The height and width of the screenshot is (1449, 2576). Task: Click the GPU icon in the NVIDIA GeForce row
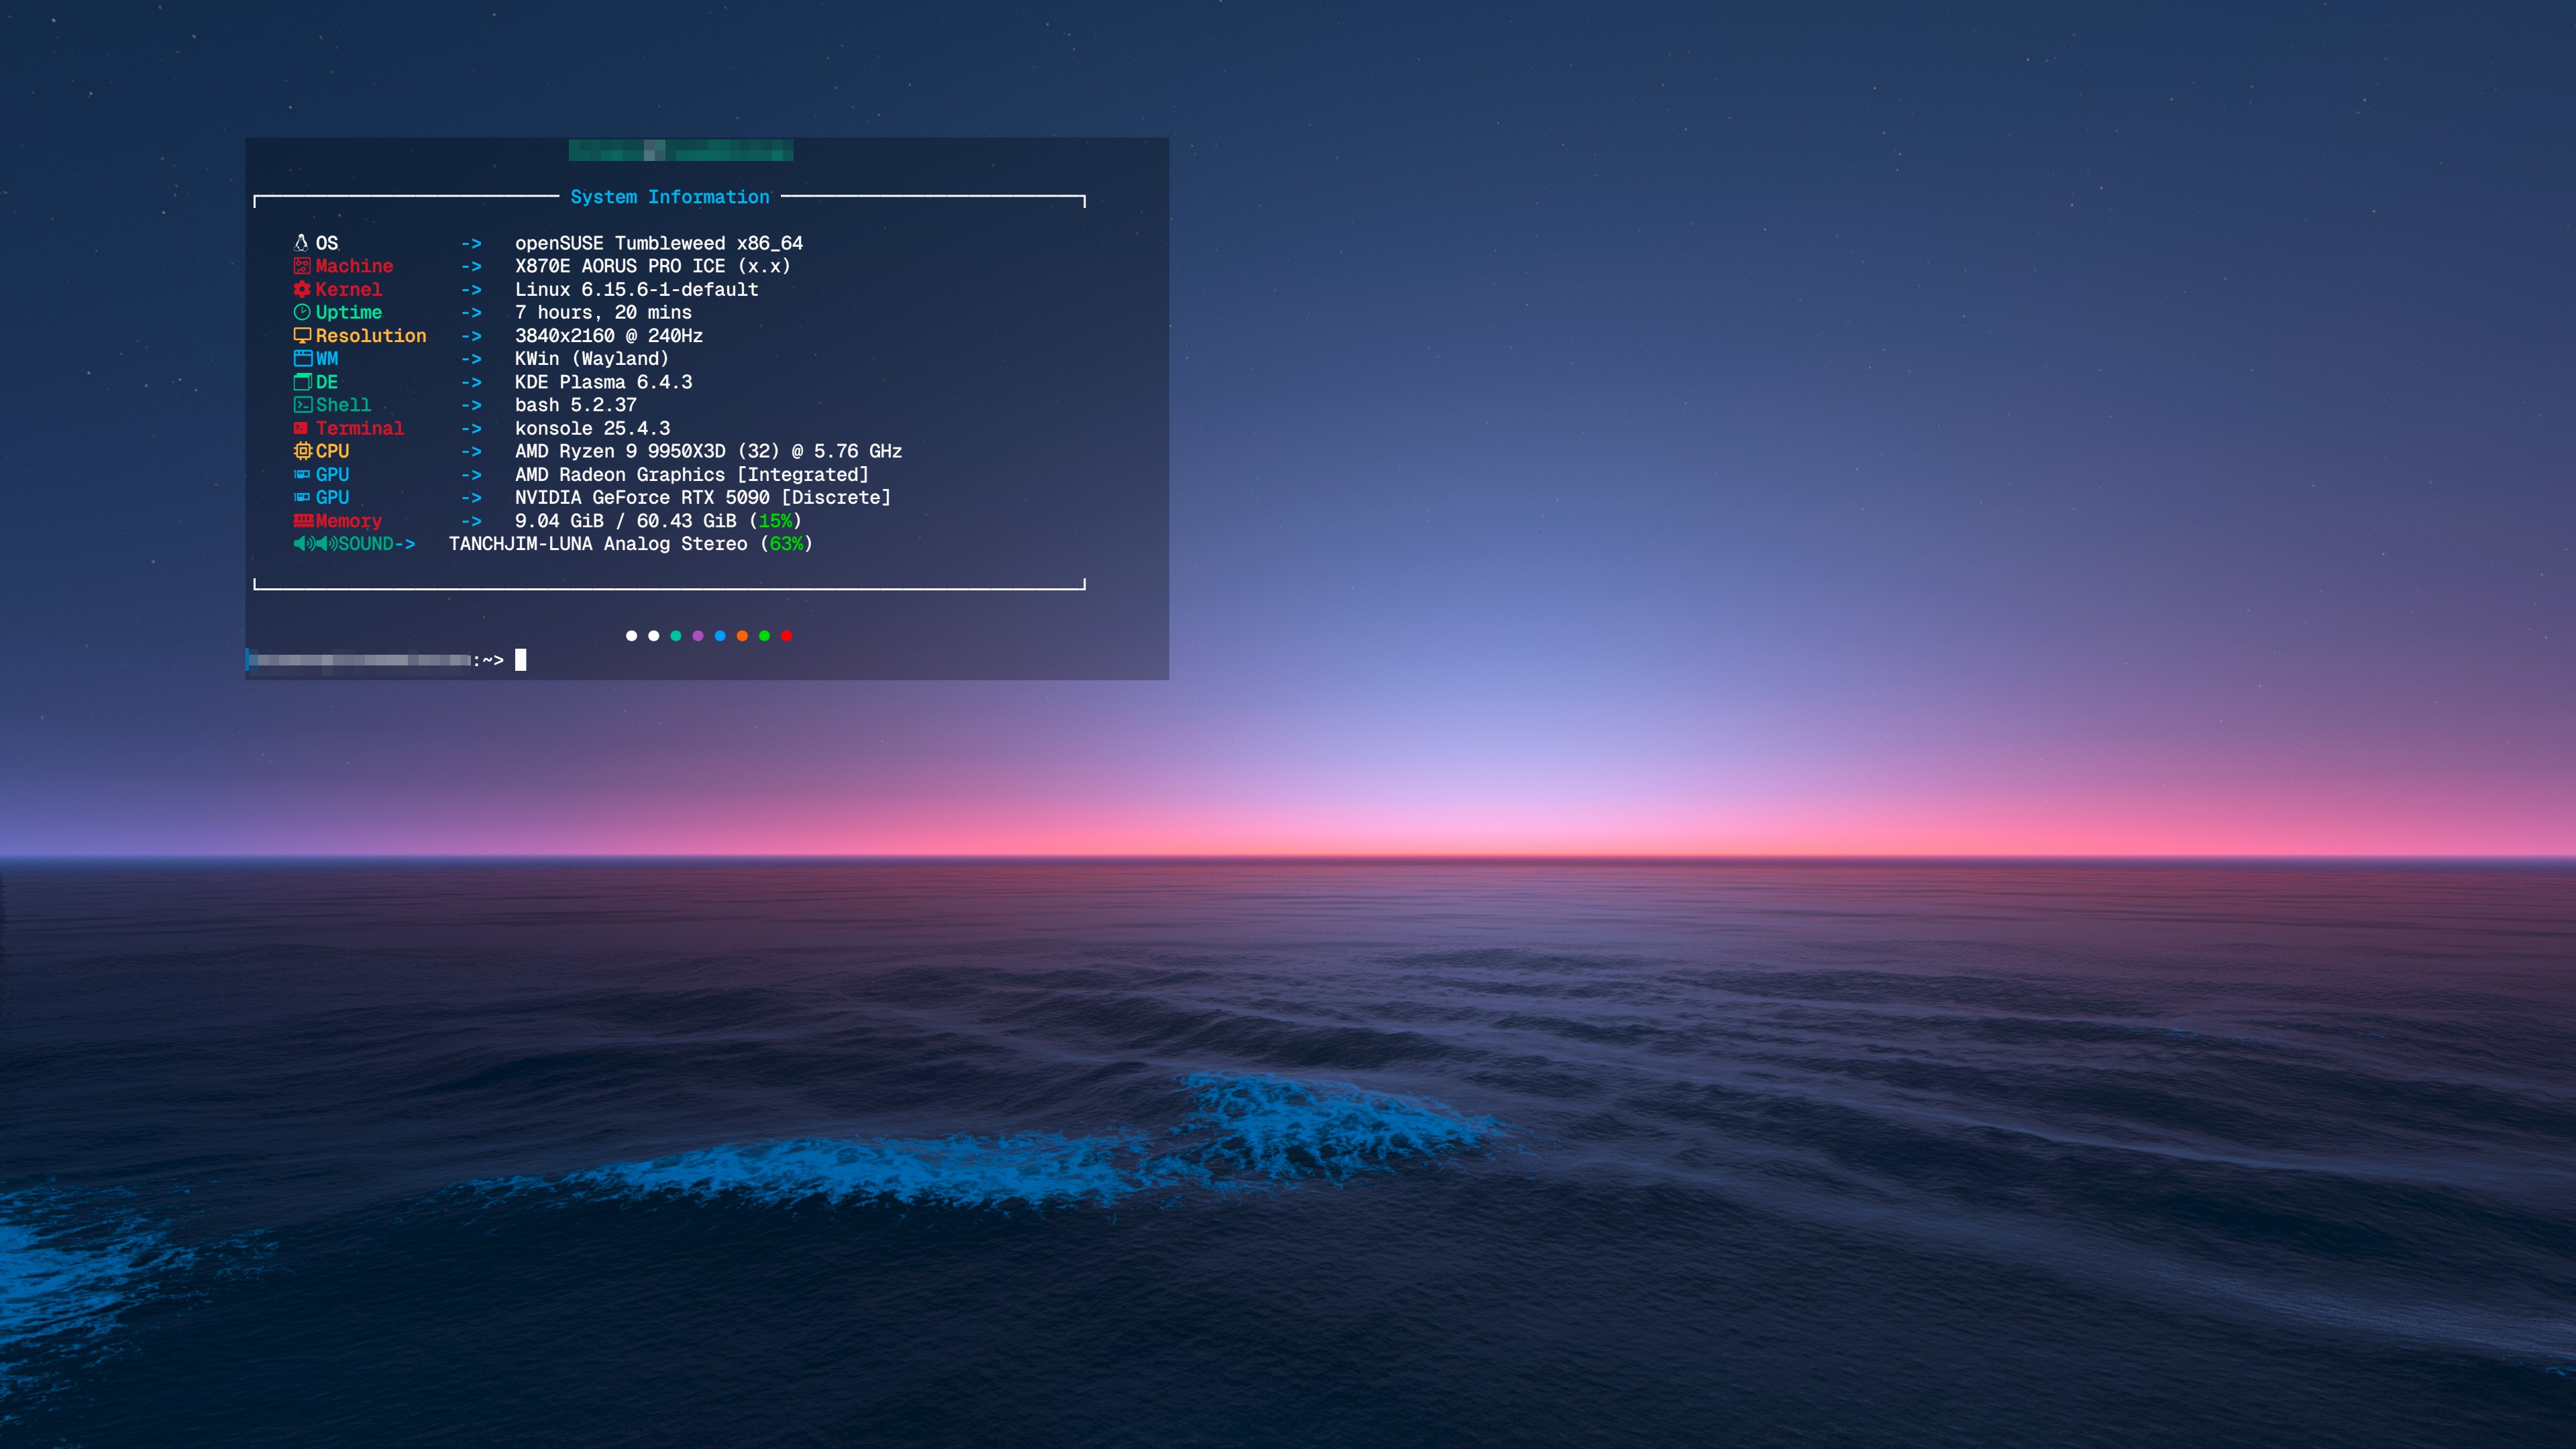(x=301, y=498)
